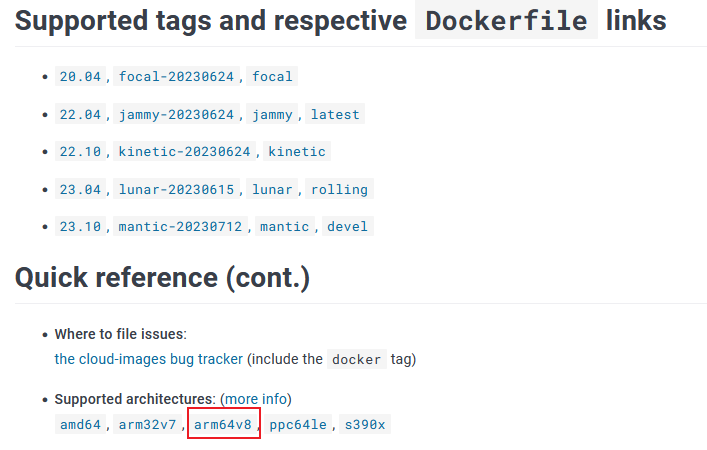Open the cloud-images bug tracker link

click(148, 359)
